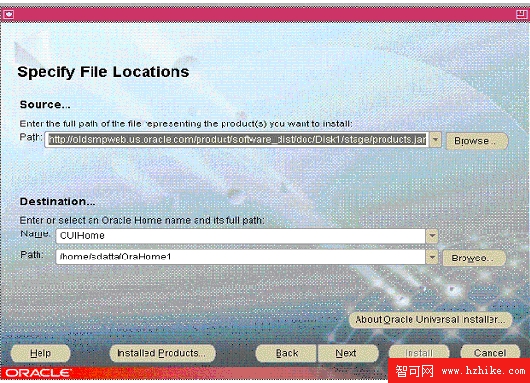Click the Specify File Locations heading
Image resolution: width=530 pixels, height=383 pixels.
tap(103, 72)
